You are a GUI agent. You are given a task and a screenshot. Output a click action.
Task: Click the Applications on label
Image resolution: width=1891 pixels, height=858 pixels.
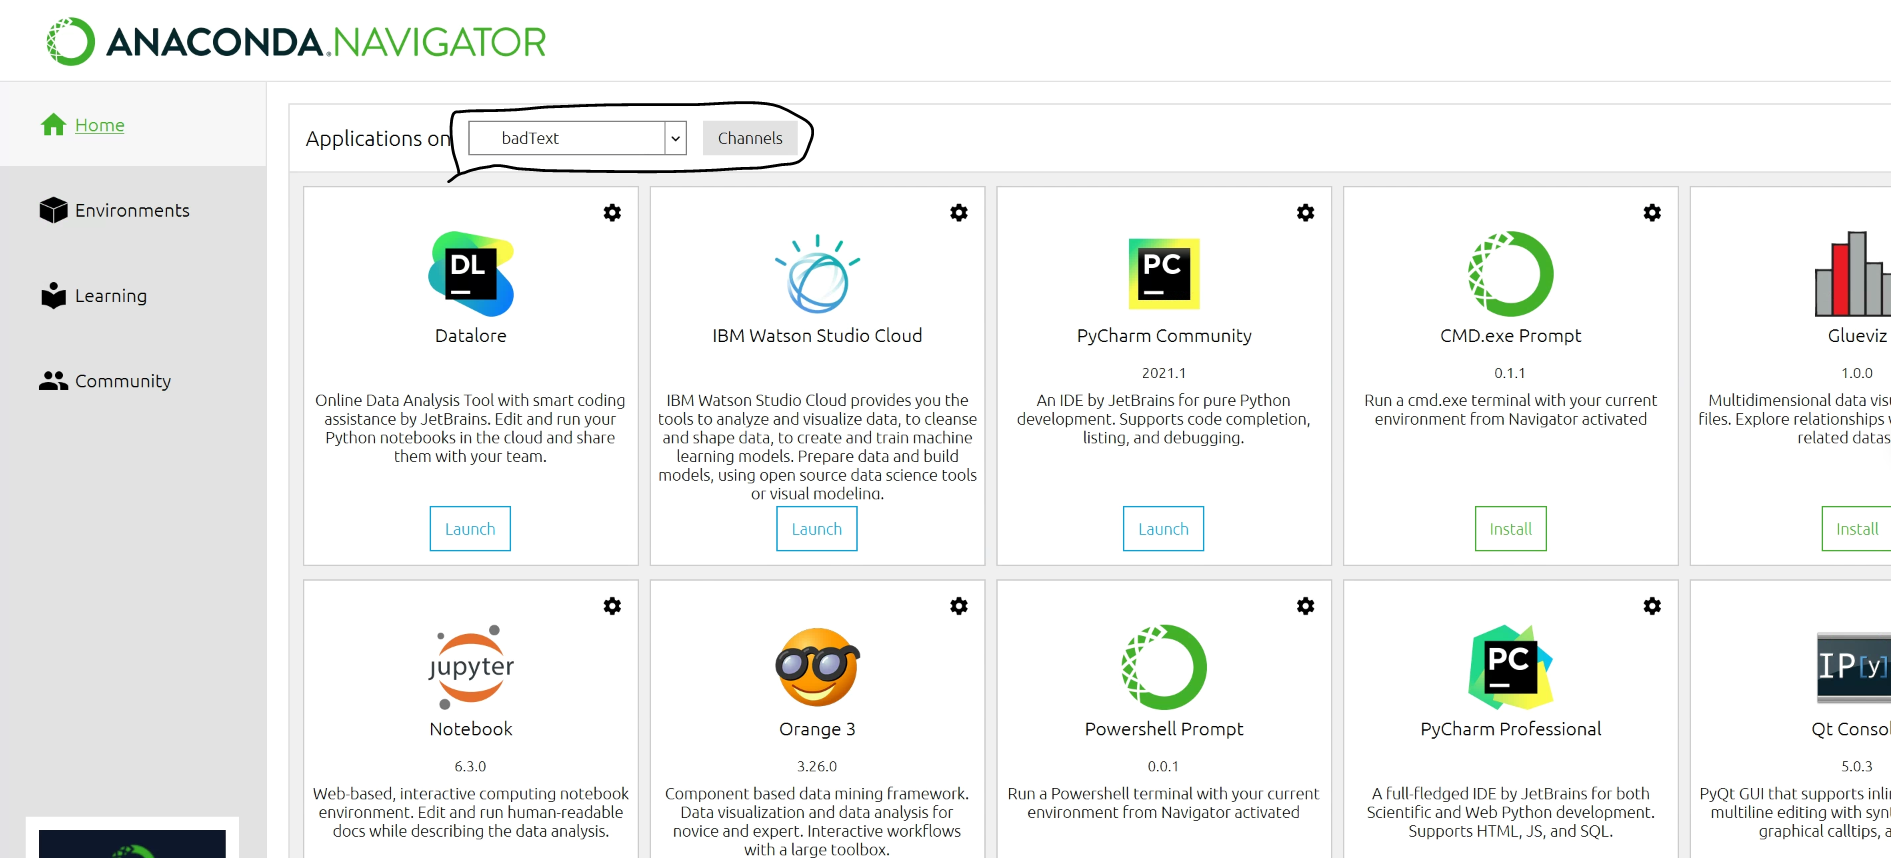click(379, 139)
